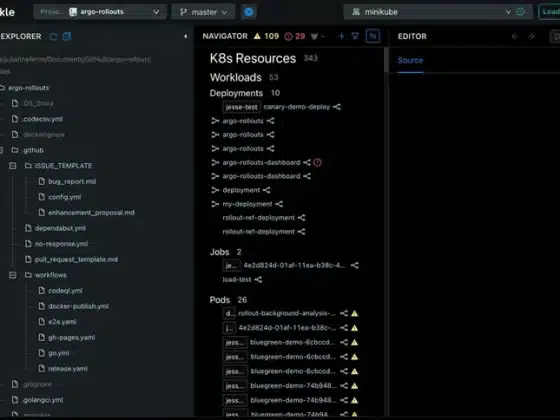Click the Navigator vertical scrollbar
This screenshot has width=560, height=420.
click(386, 59)
